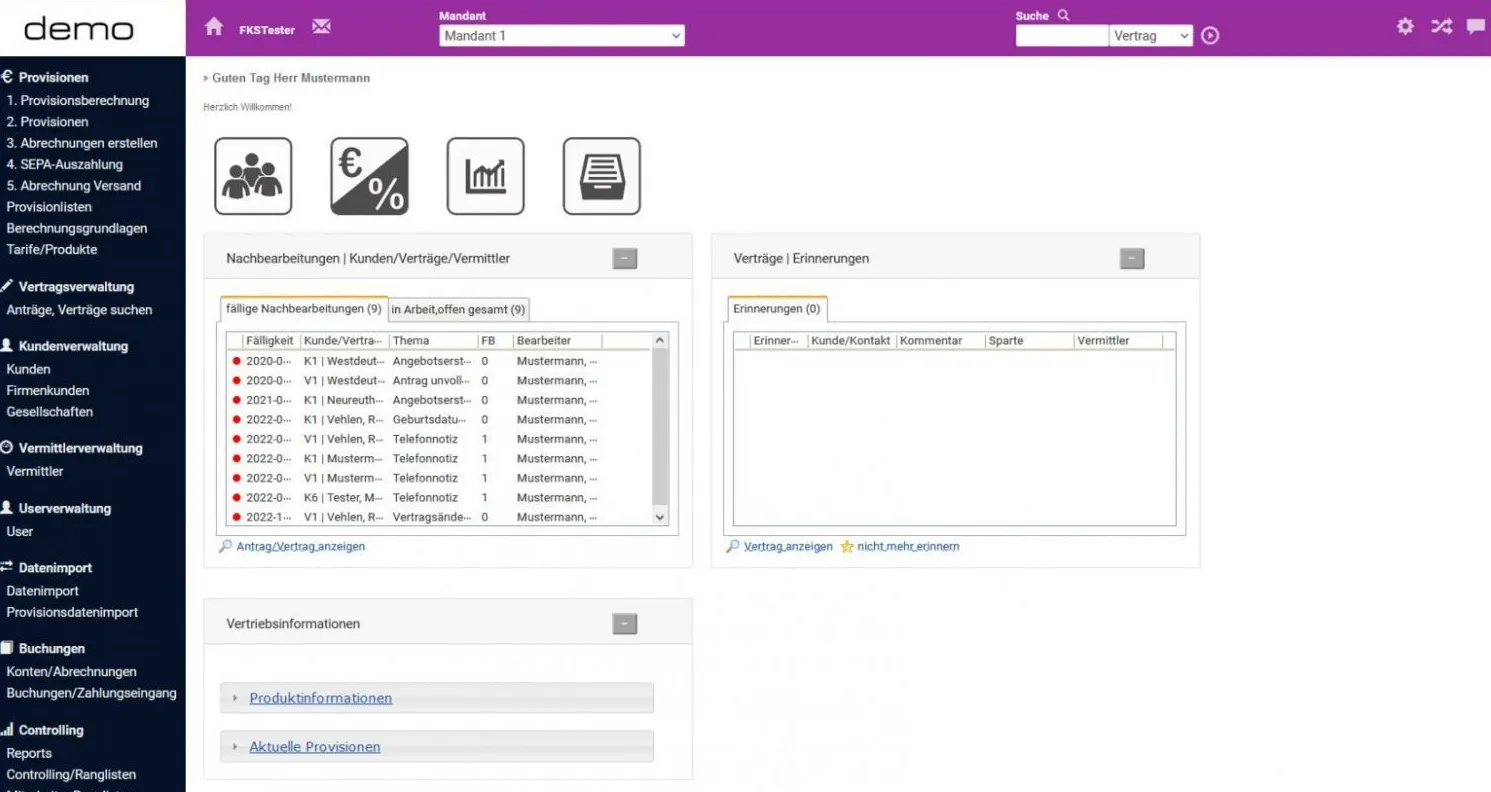Collapse the Verträge | Erinnerungen panel
Viewport: 1491px width, 792px height.
pyautogui.click(x=1131, y=259)
